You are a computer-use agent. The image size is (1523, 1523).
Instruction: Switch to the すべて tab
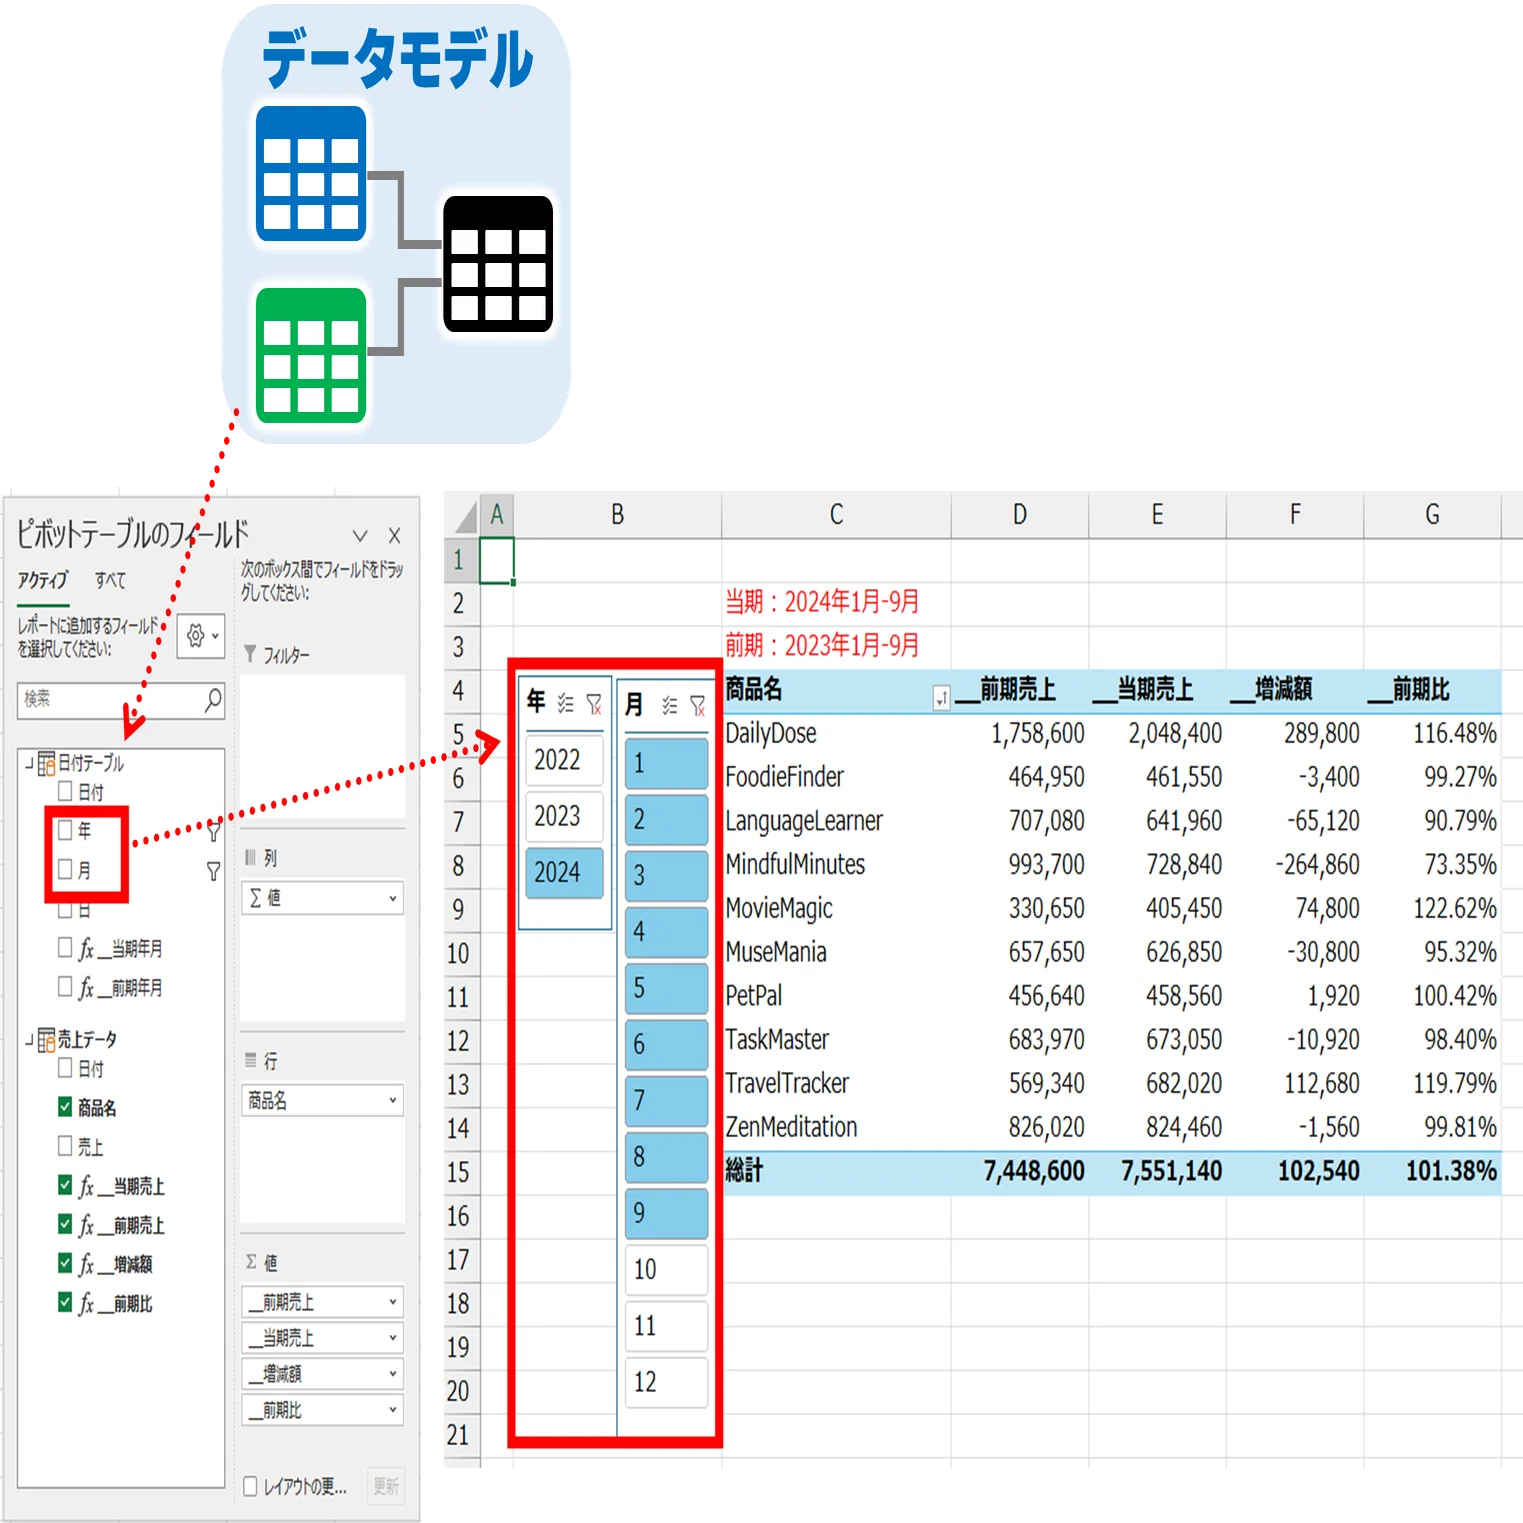point(110,580)
